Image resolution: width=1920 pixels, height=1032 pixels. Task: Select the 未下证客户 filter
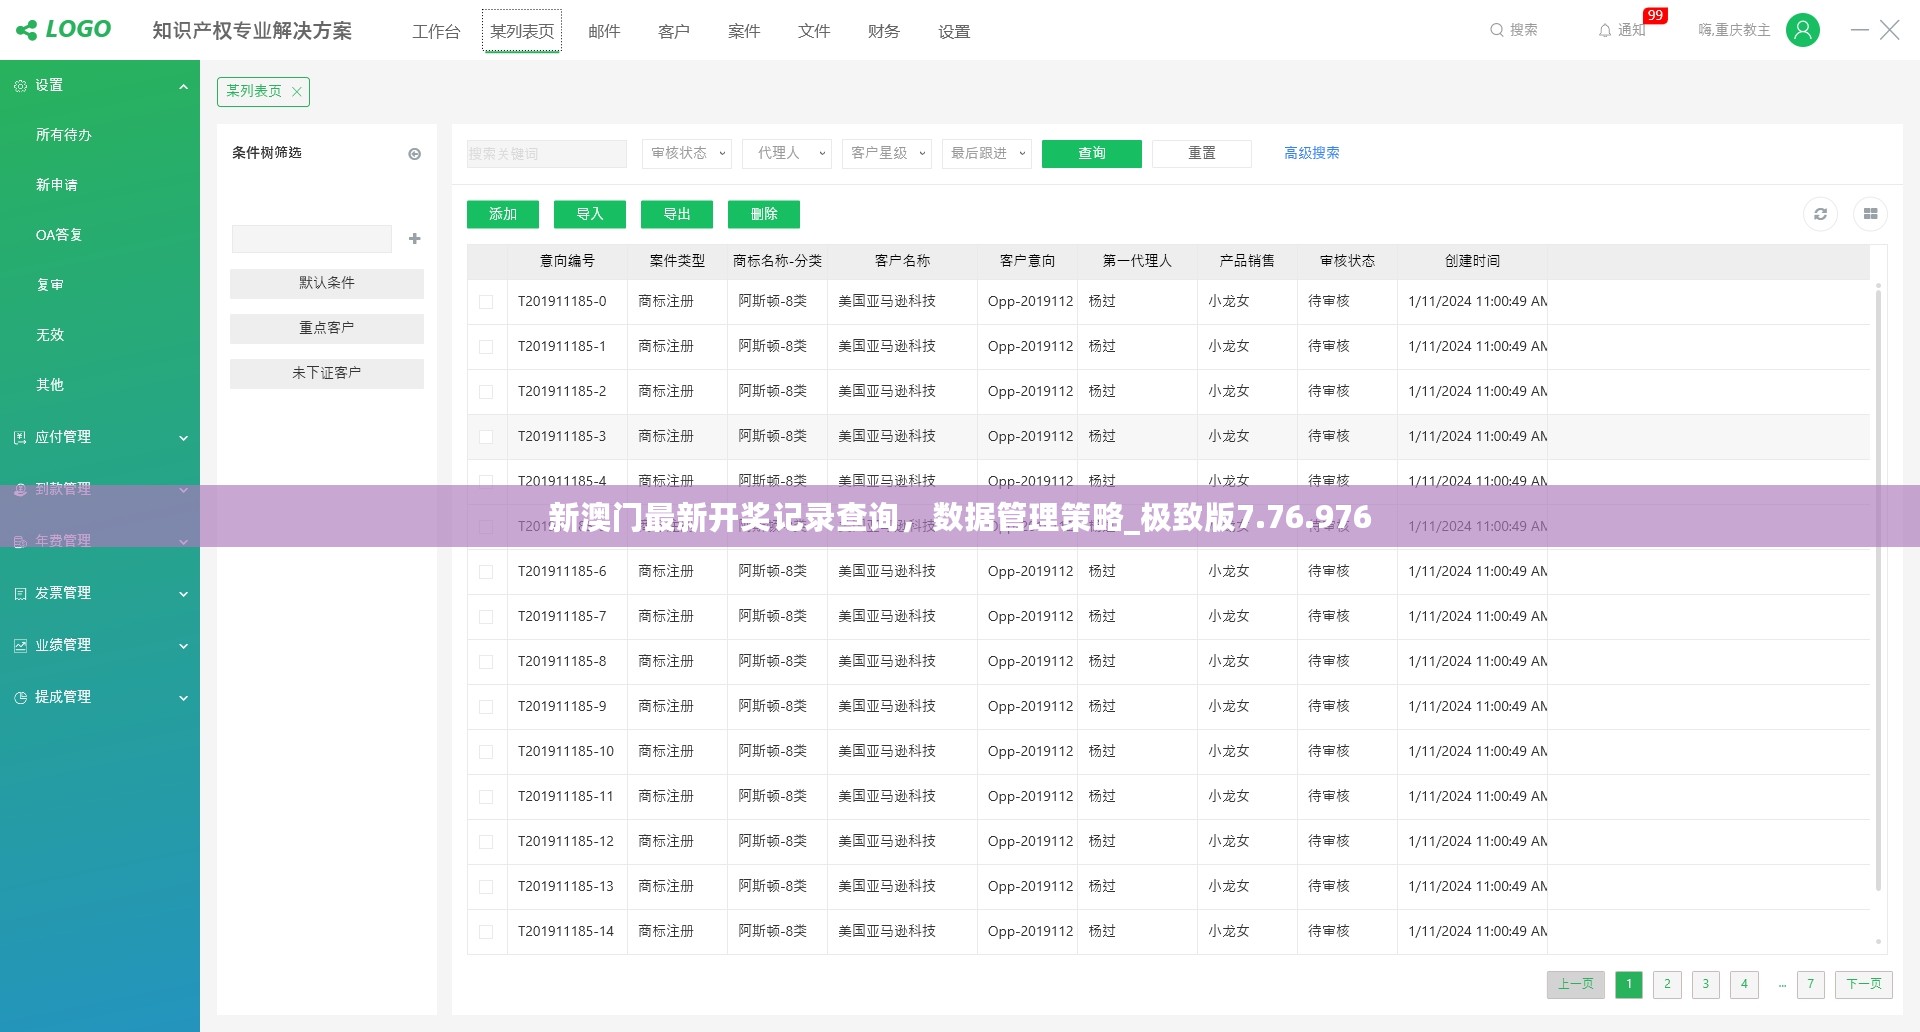tap(327, 373)
